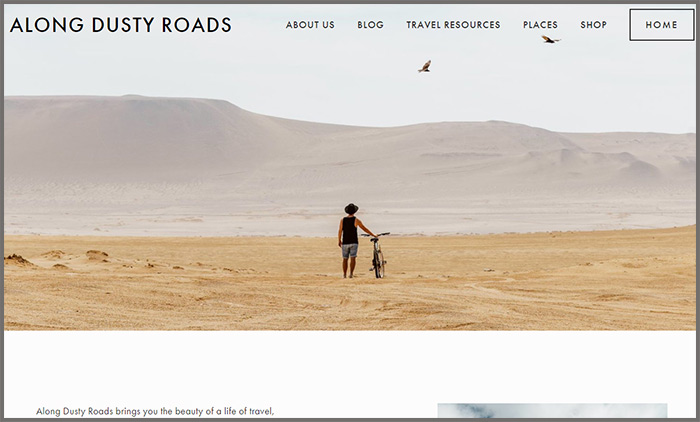The height and width of the screenshot is (422, 700).
Task: Click the bird beneath the Places link
Action: tap(550, 39)
